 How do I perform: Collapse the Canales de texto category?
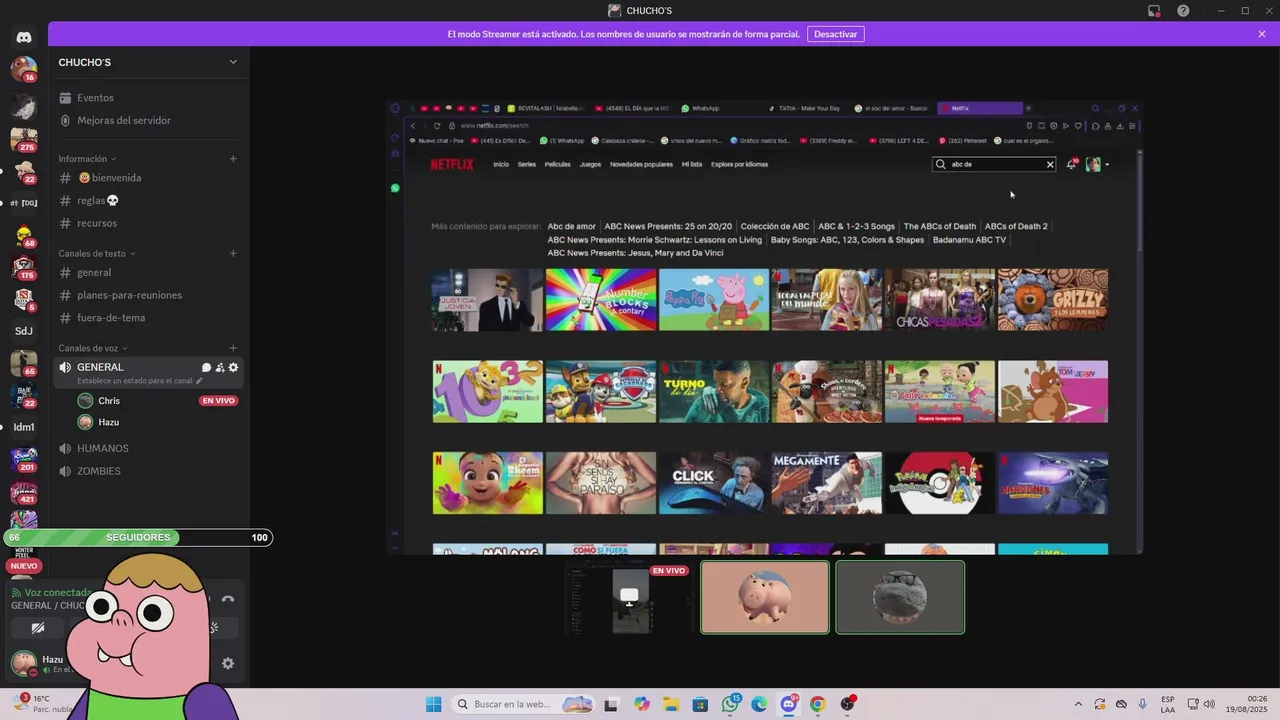click(97, 254)
